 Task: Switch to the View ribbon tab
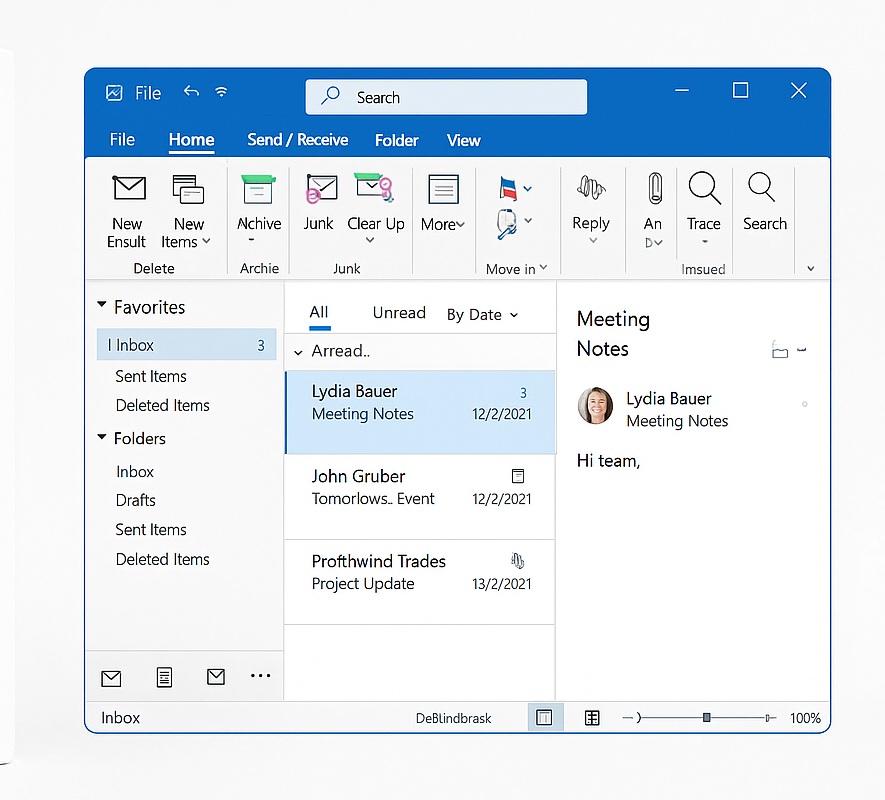pos(463,140)
